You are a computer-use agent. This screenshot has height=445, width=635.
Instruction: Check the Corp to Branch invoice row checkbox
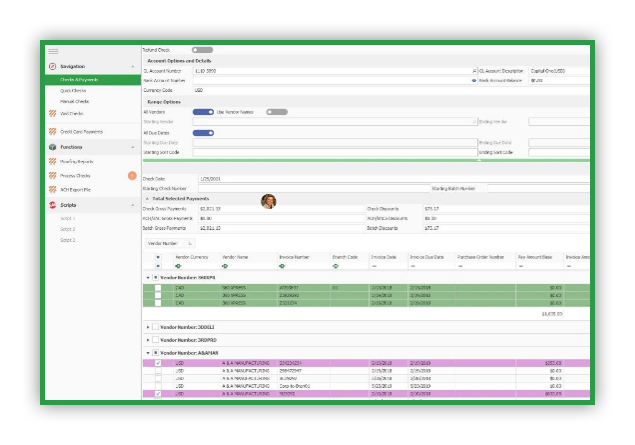click(x=158, y=386)
